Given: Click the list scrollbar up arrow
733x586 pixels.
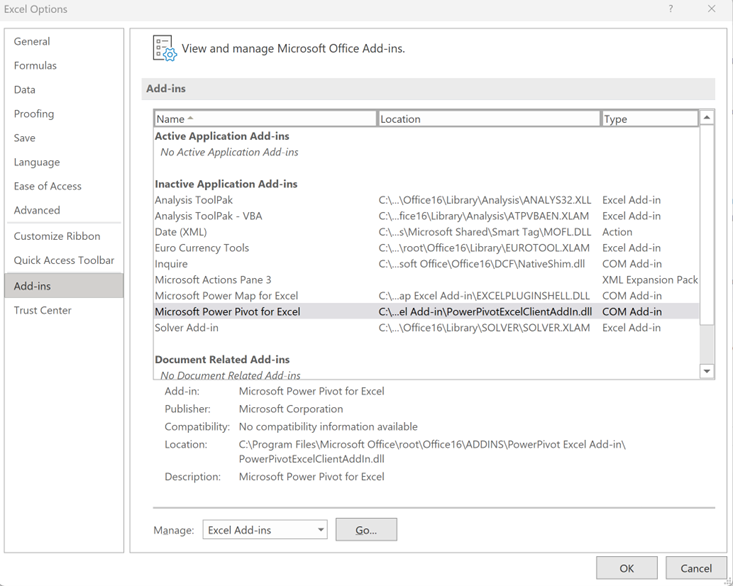Looking at the screenshot, I should (707, 117).
